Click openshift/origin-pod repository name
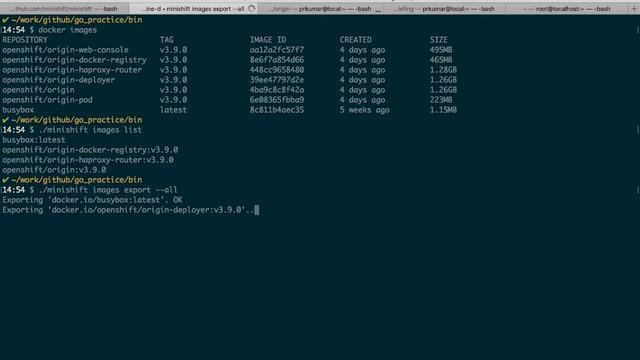 [47, 100]
